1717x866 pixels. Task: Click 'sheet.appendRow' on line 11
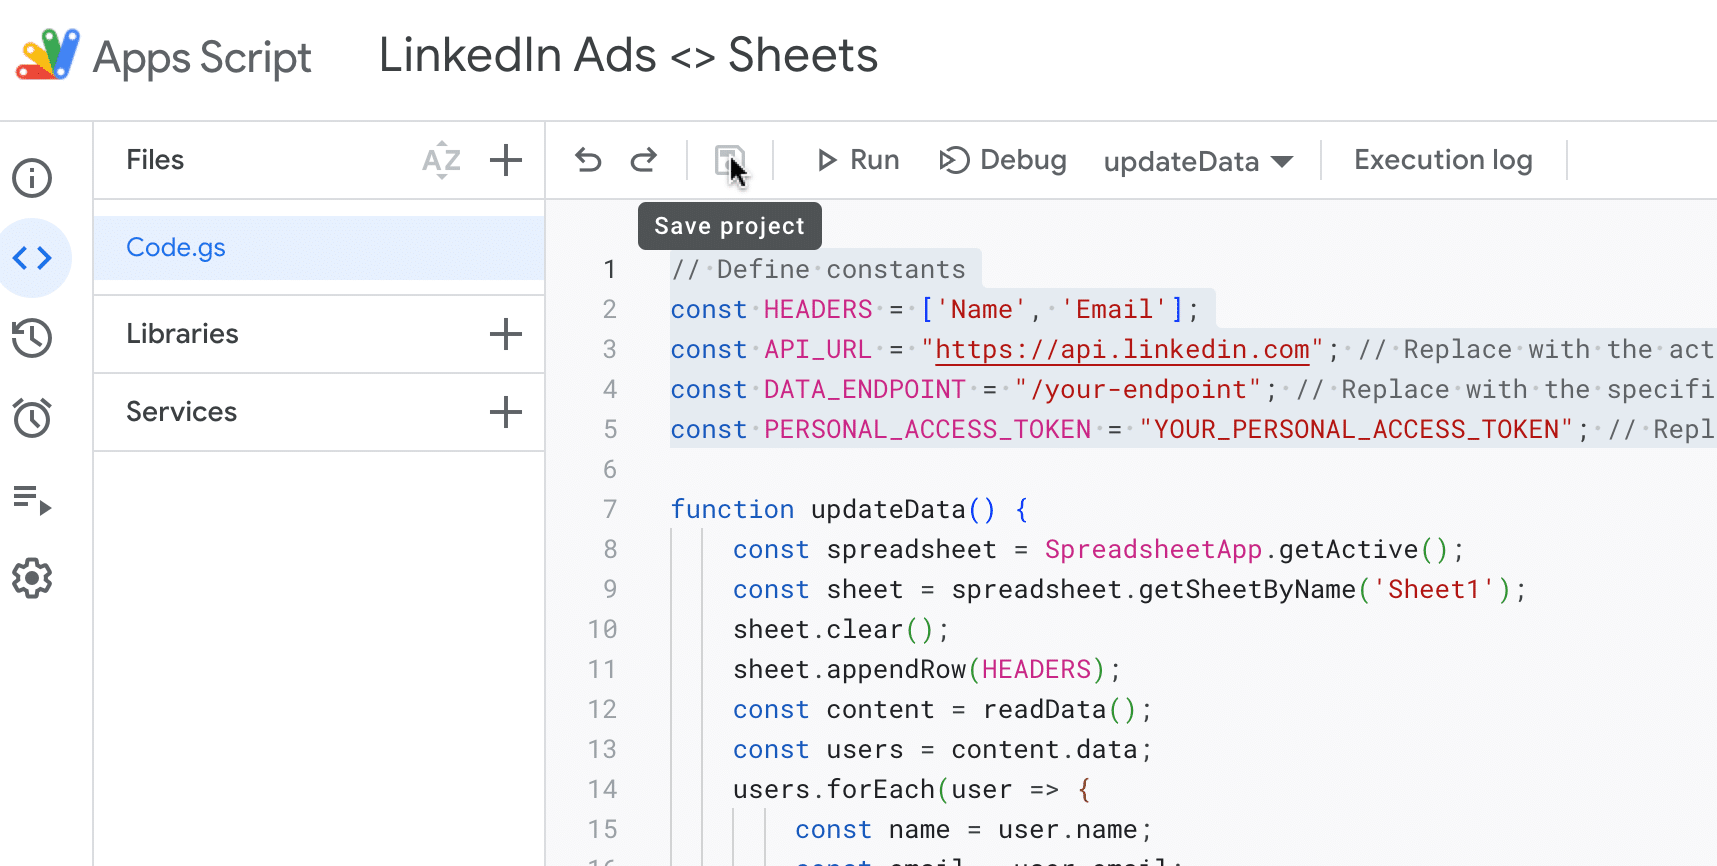coord(849,669)
